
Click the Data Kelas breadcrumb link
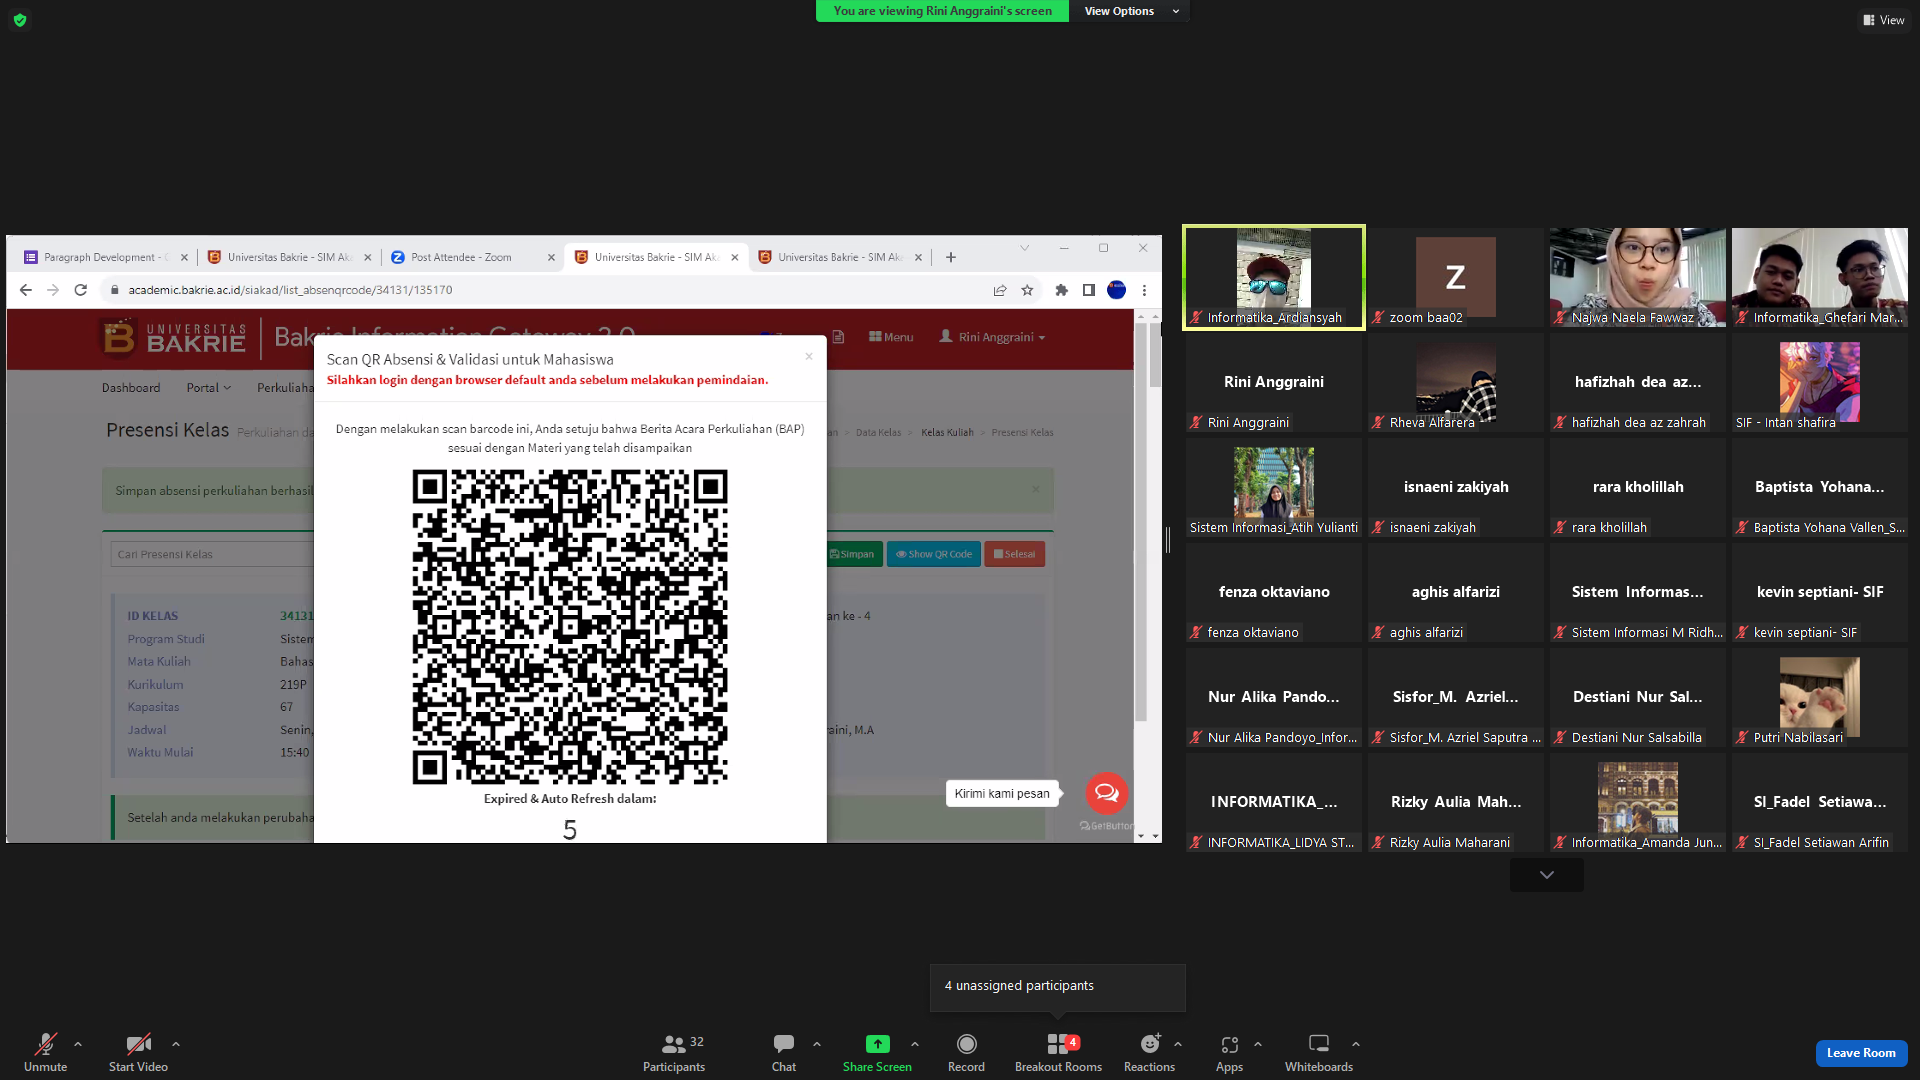878,433
